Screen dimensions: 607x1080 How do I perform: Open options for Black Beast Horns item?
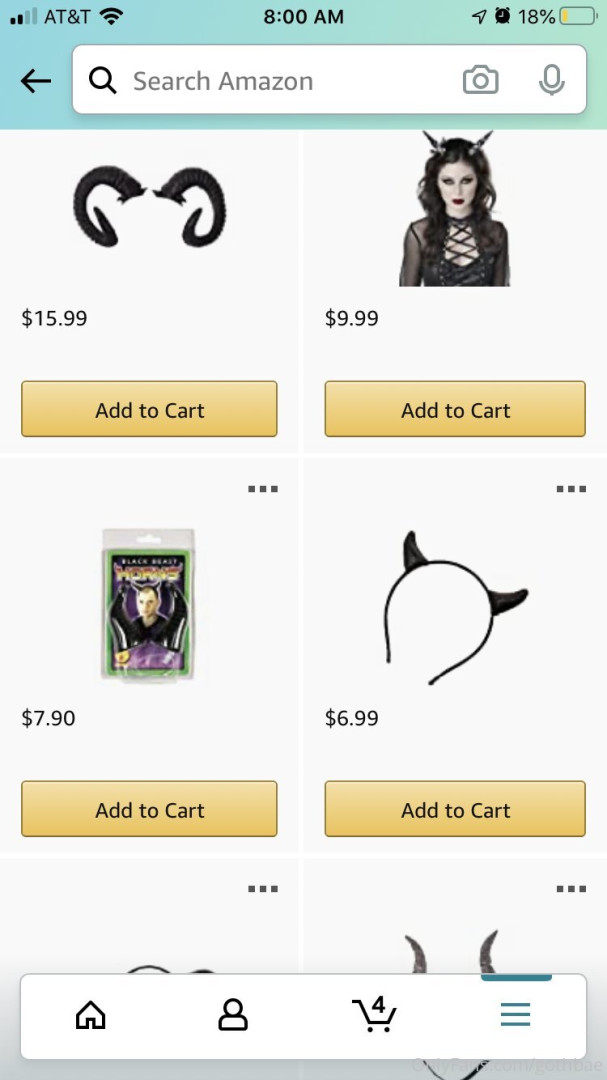click(x=263, y=489)
